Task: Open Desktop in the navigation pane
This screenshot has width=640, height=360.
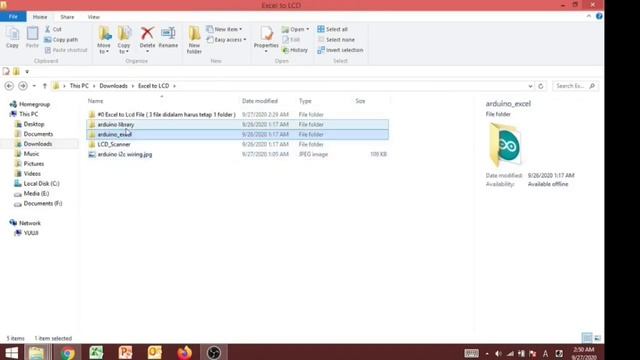Action: [x=34, y=124]
